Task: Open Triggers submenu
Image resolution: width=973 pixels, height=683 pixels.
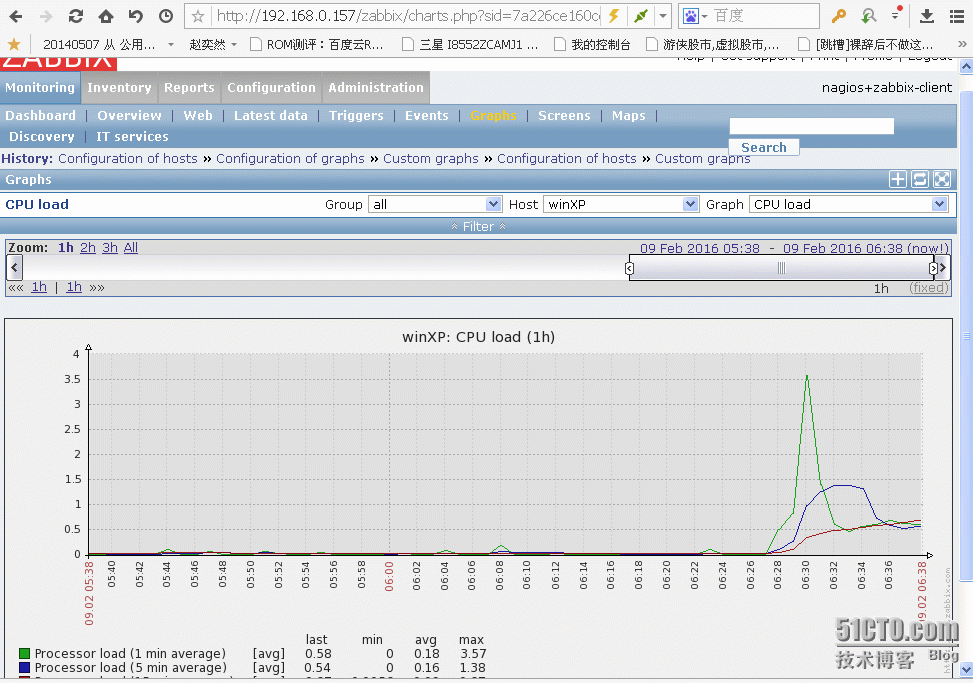Action: (356, 115)
